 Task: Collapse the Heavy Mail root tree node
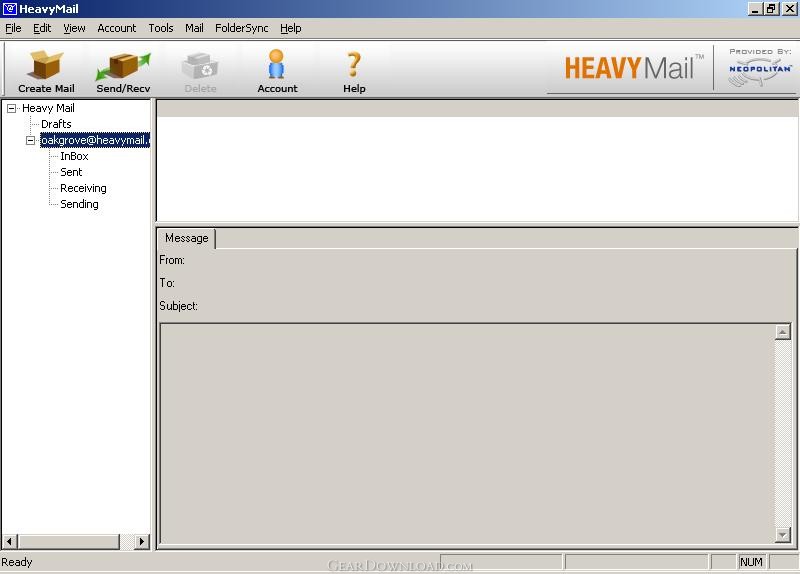click(x=11, y=108)
